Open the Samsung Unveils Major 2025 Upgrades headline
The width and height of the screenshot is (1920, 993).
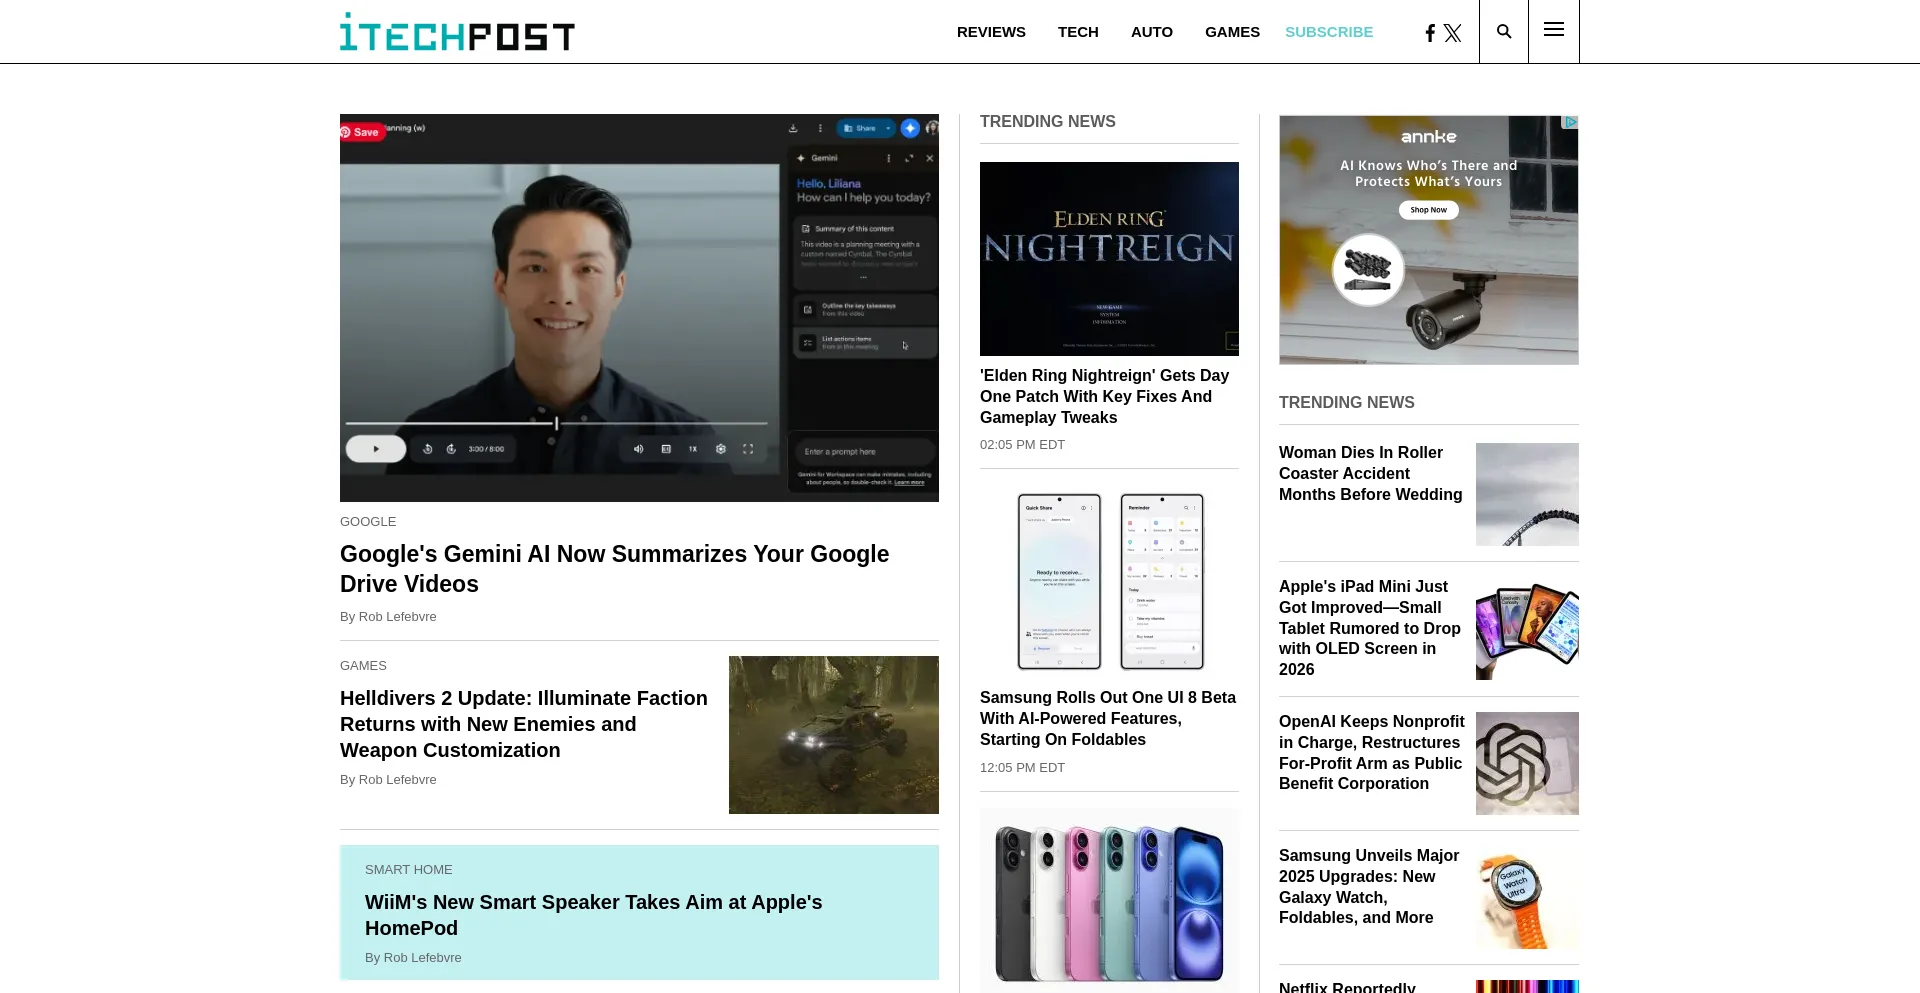click(1369, 886)
